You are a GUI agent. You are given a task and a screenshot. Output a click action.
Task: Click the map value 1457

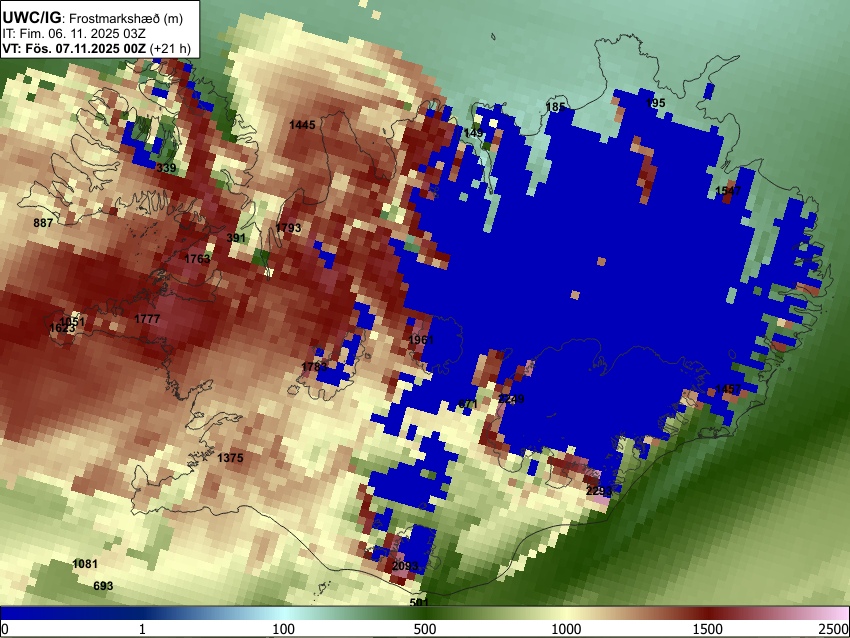tap(728, 389)
